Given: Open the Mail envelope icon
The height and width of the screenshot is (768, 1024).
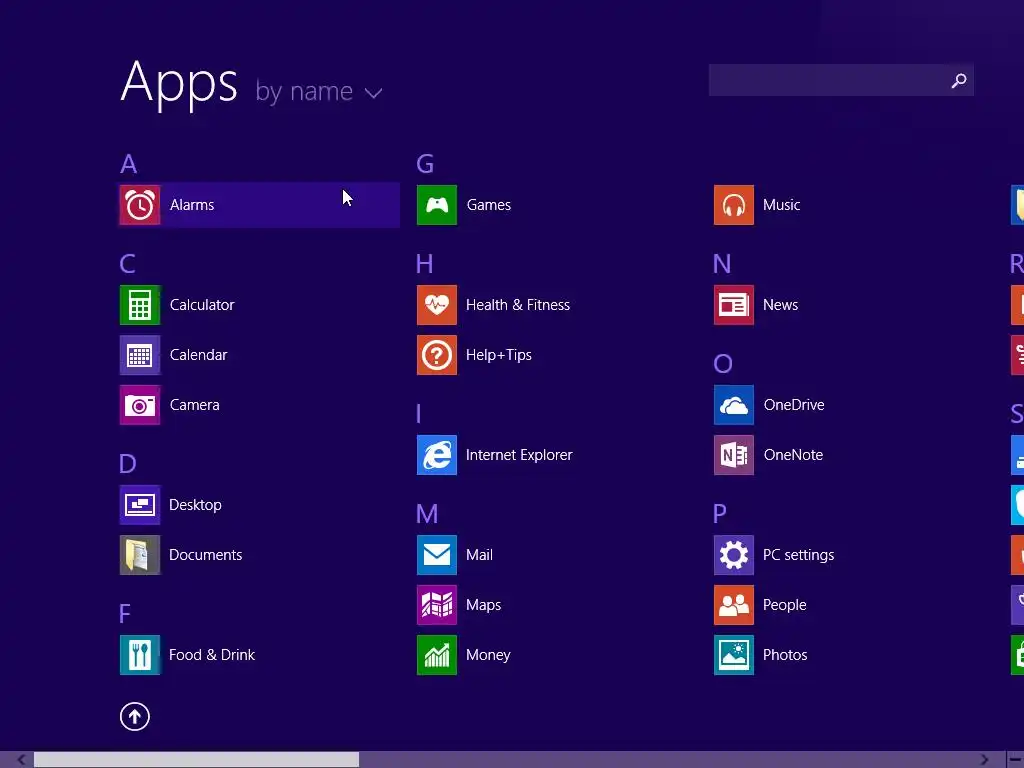Looking at the screenshot, I should tap(437, 555).
